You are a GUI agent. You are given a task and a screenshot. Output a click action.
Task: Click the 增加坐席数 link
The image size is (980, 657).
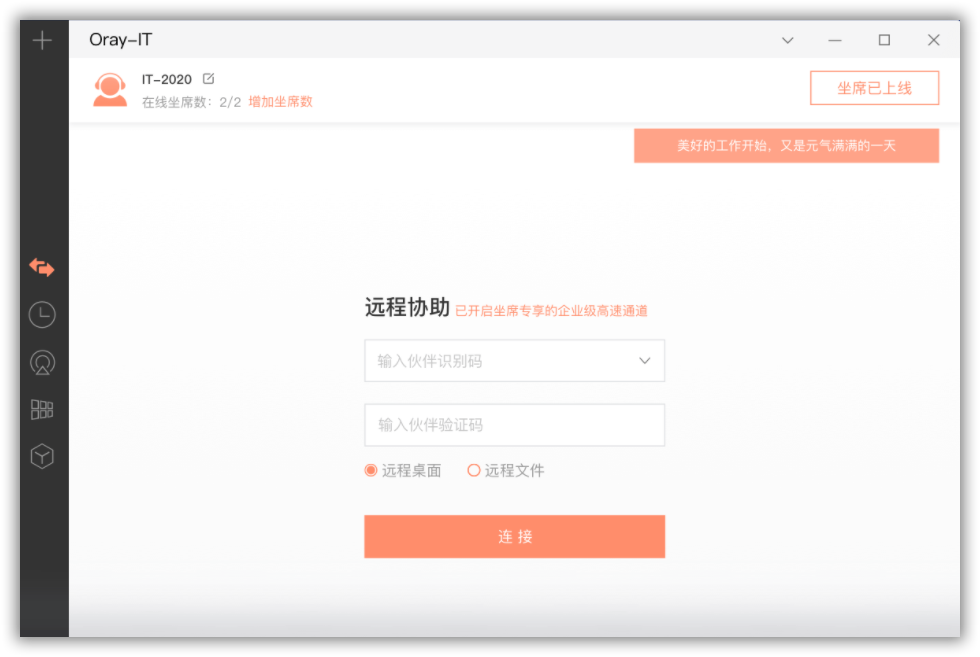(281, 102)
